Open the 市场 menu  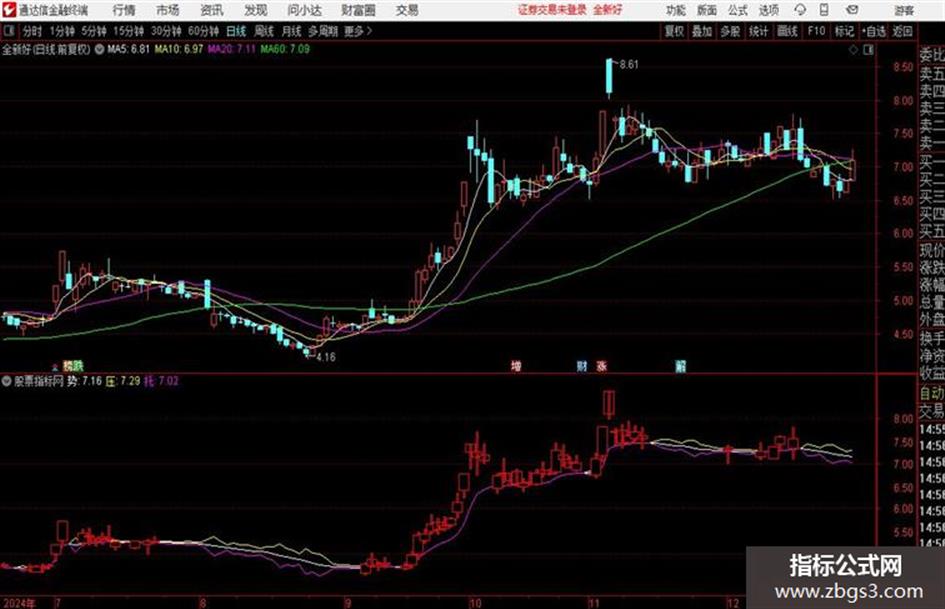coord(168,10)
